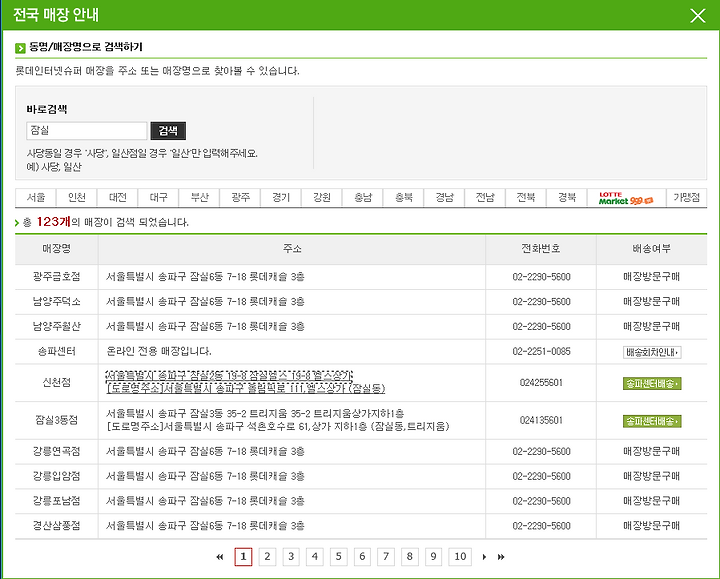The width and height of the screenshot is (720, 579).
Task: Go to page 7
Action: (x=386, y=557)
